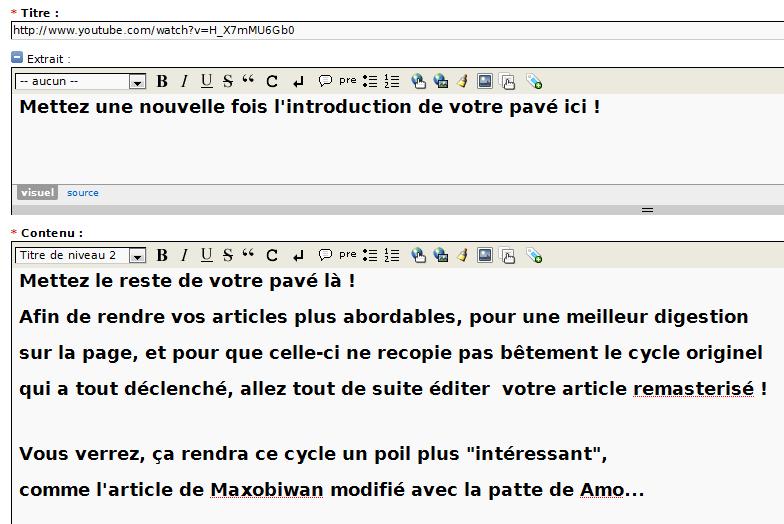Insert blockquote bubble in Extrait toolbar

325,80
